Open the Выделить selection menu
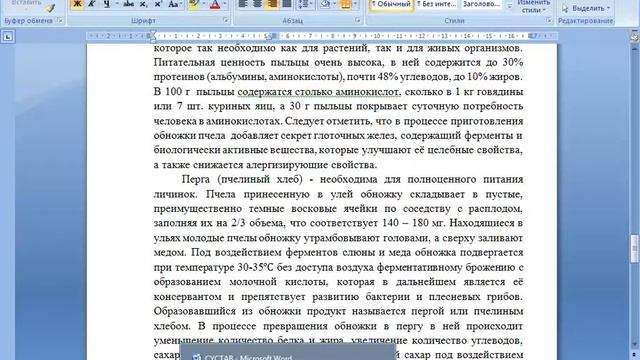Viewport: 640px width, 360px height. pos(586,8)
